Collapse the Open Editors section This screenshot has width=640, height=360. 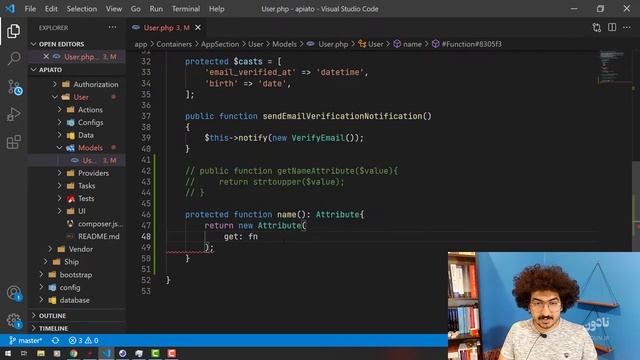tap(77, 44)
